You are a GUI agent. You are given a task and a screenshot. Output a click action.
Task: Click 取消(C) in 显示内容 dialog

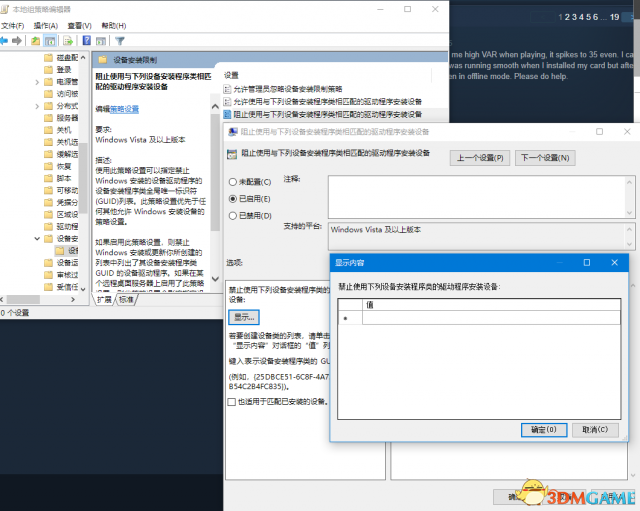coord(595,429)
